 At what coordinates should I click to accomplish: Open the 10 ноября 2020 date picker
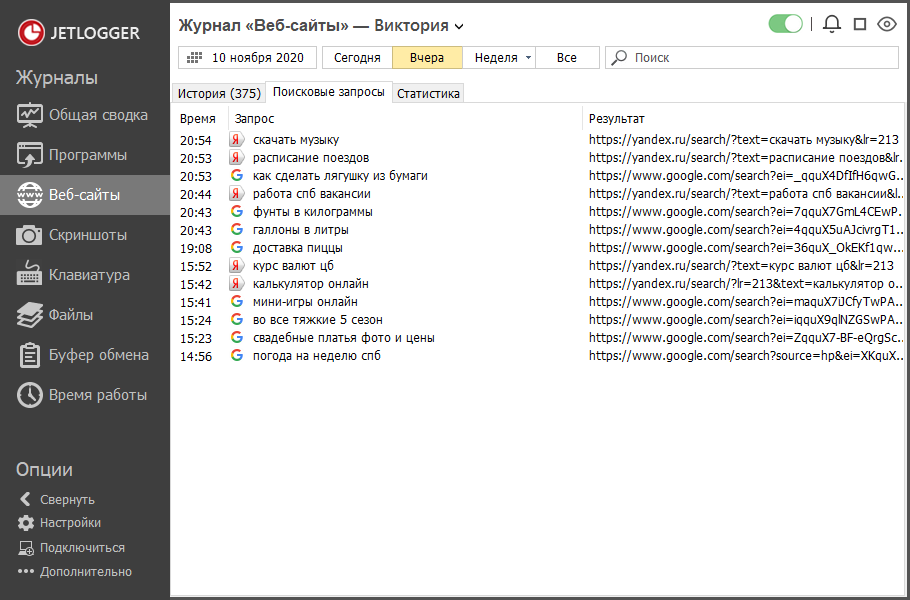pyautogui.click(x=248, y=58)
